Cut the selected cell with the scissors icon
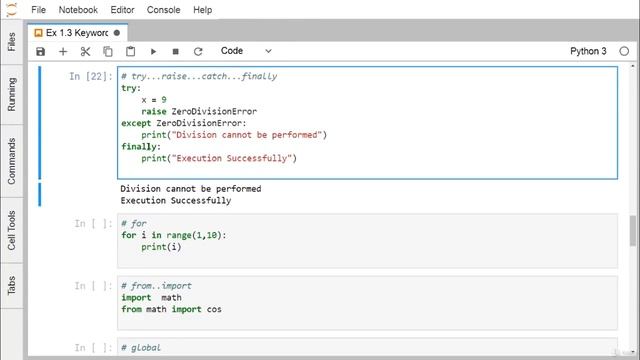Viewport: 640px width, 360px height. click(85, 51)
